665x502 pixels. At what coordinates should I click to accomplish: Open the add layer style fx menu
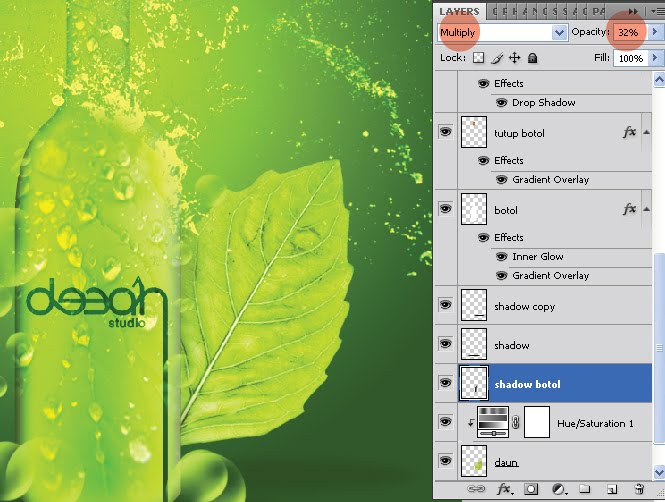504,489
